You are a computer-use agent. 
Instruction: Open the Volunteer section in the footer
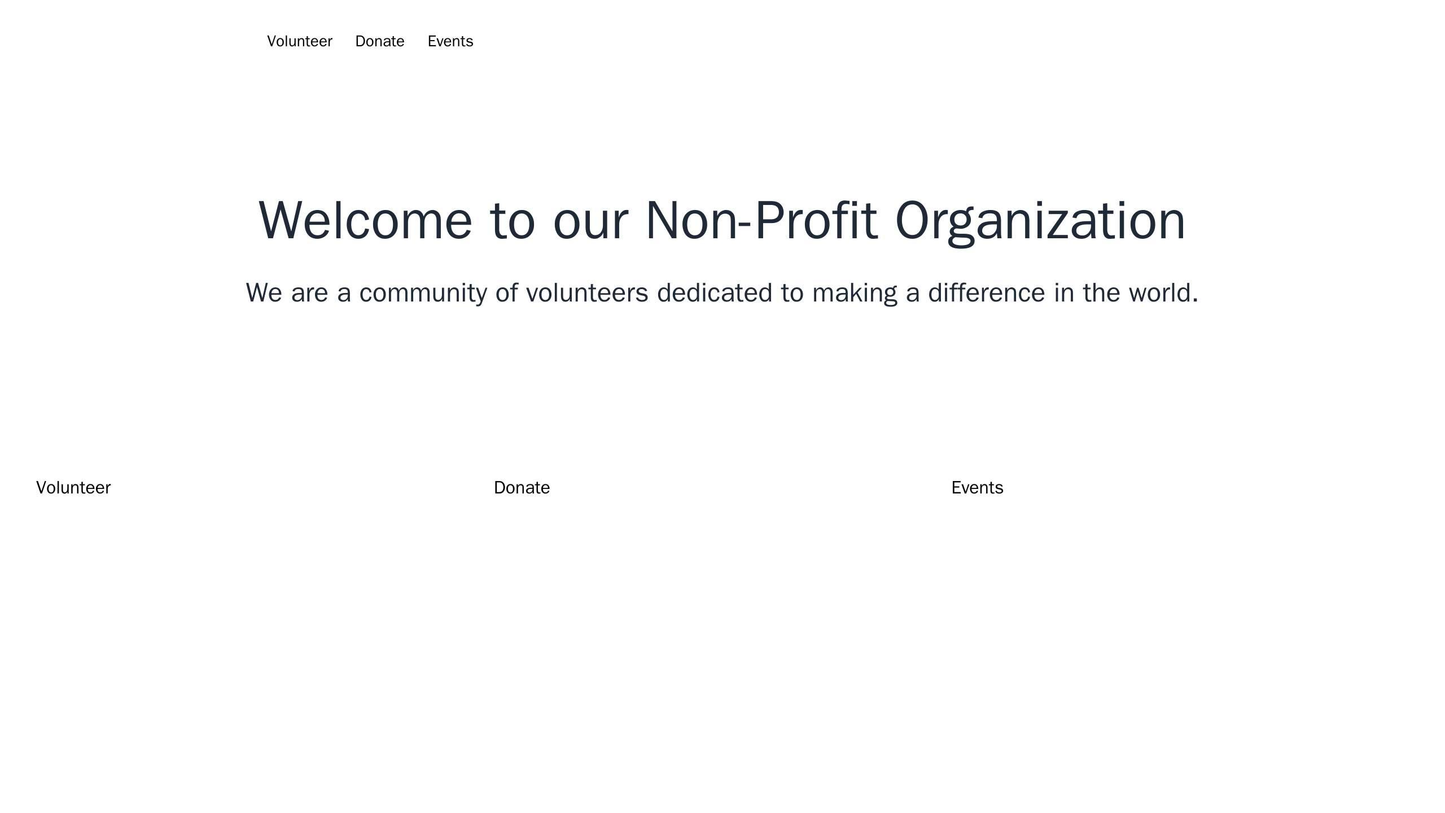pos(73,487)
